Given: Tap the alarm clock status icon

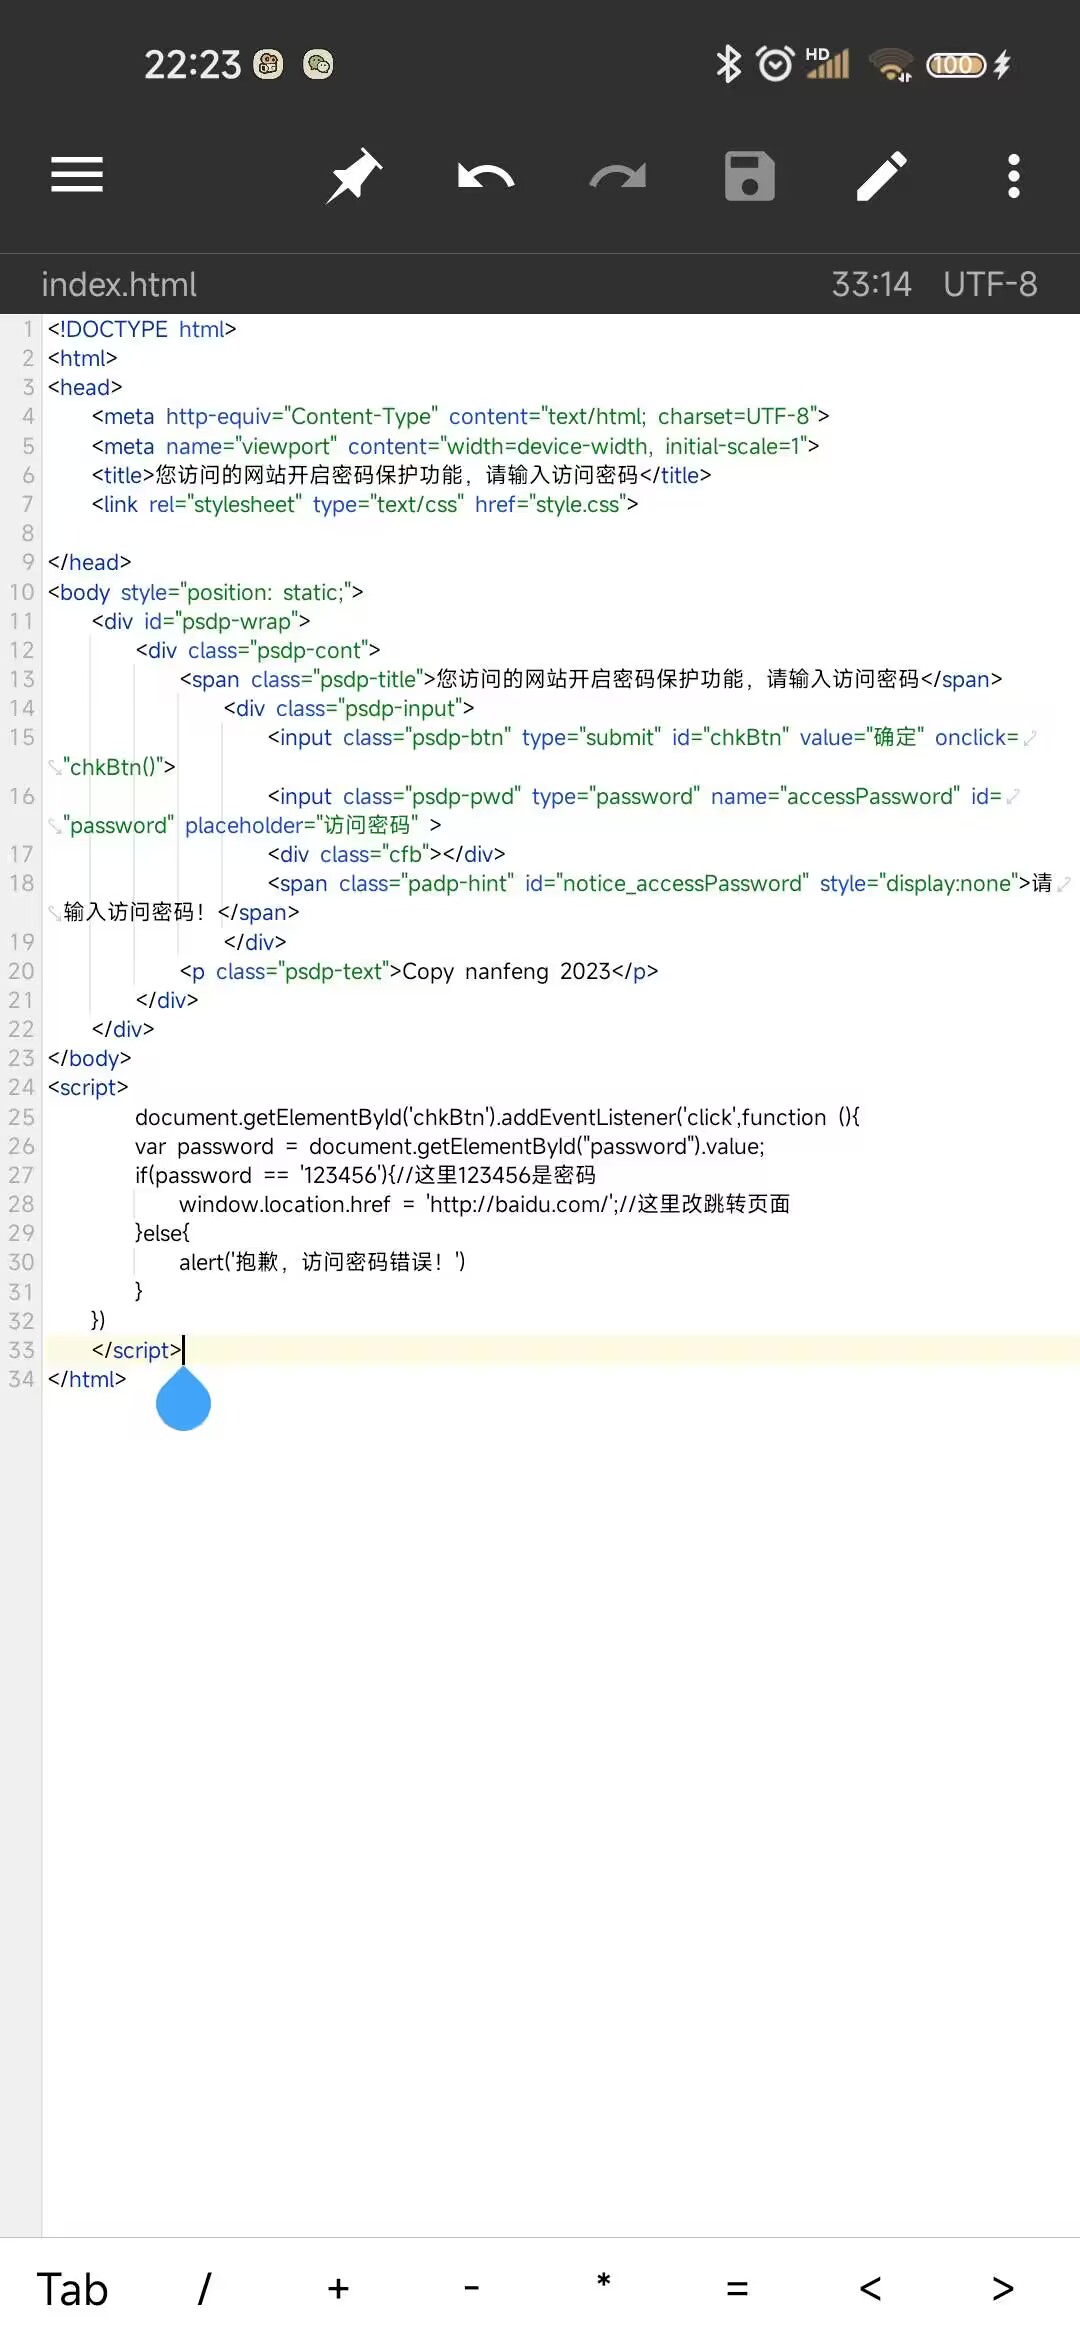Looking at the screenshot, I should (775, 64).
